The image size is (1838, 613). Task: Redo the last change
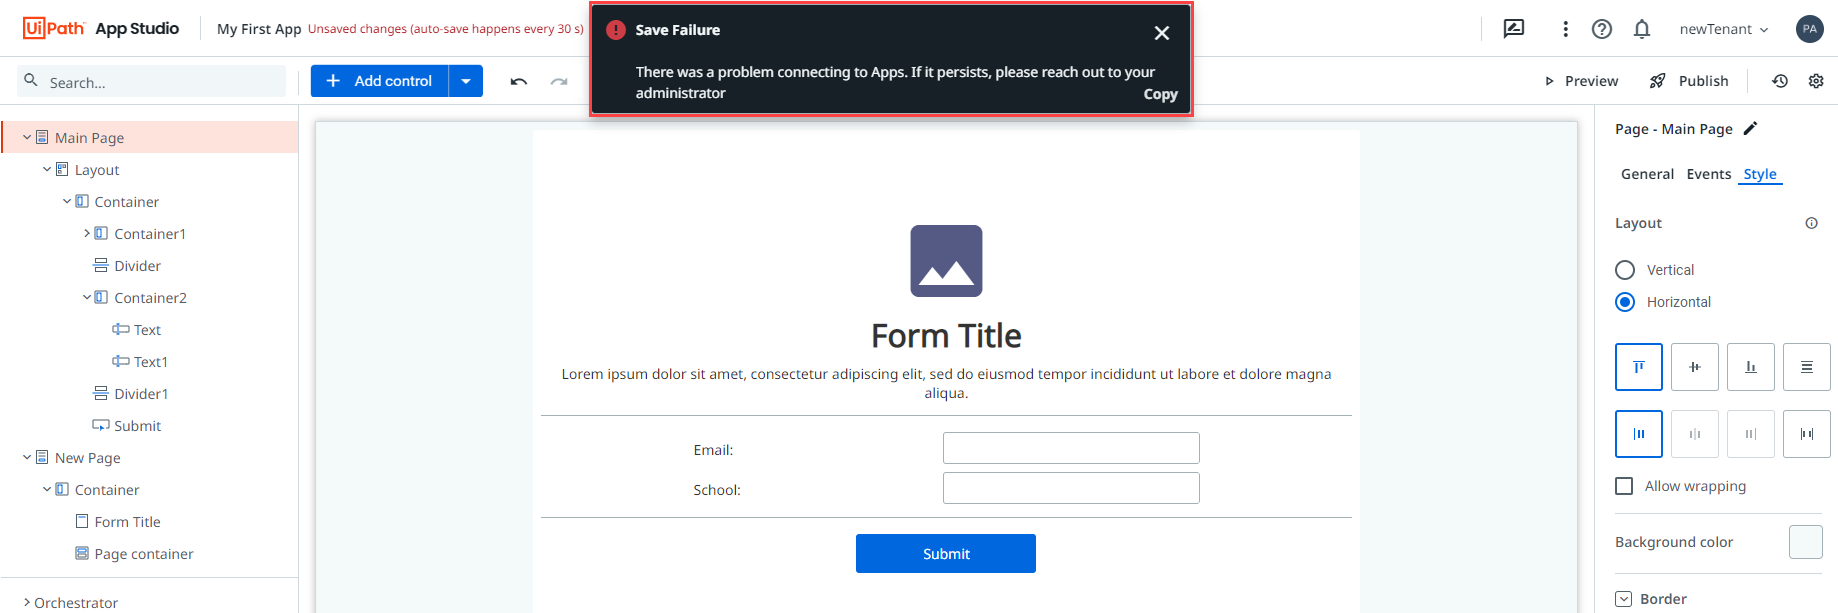click(559, 81)
